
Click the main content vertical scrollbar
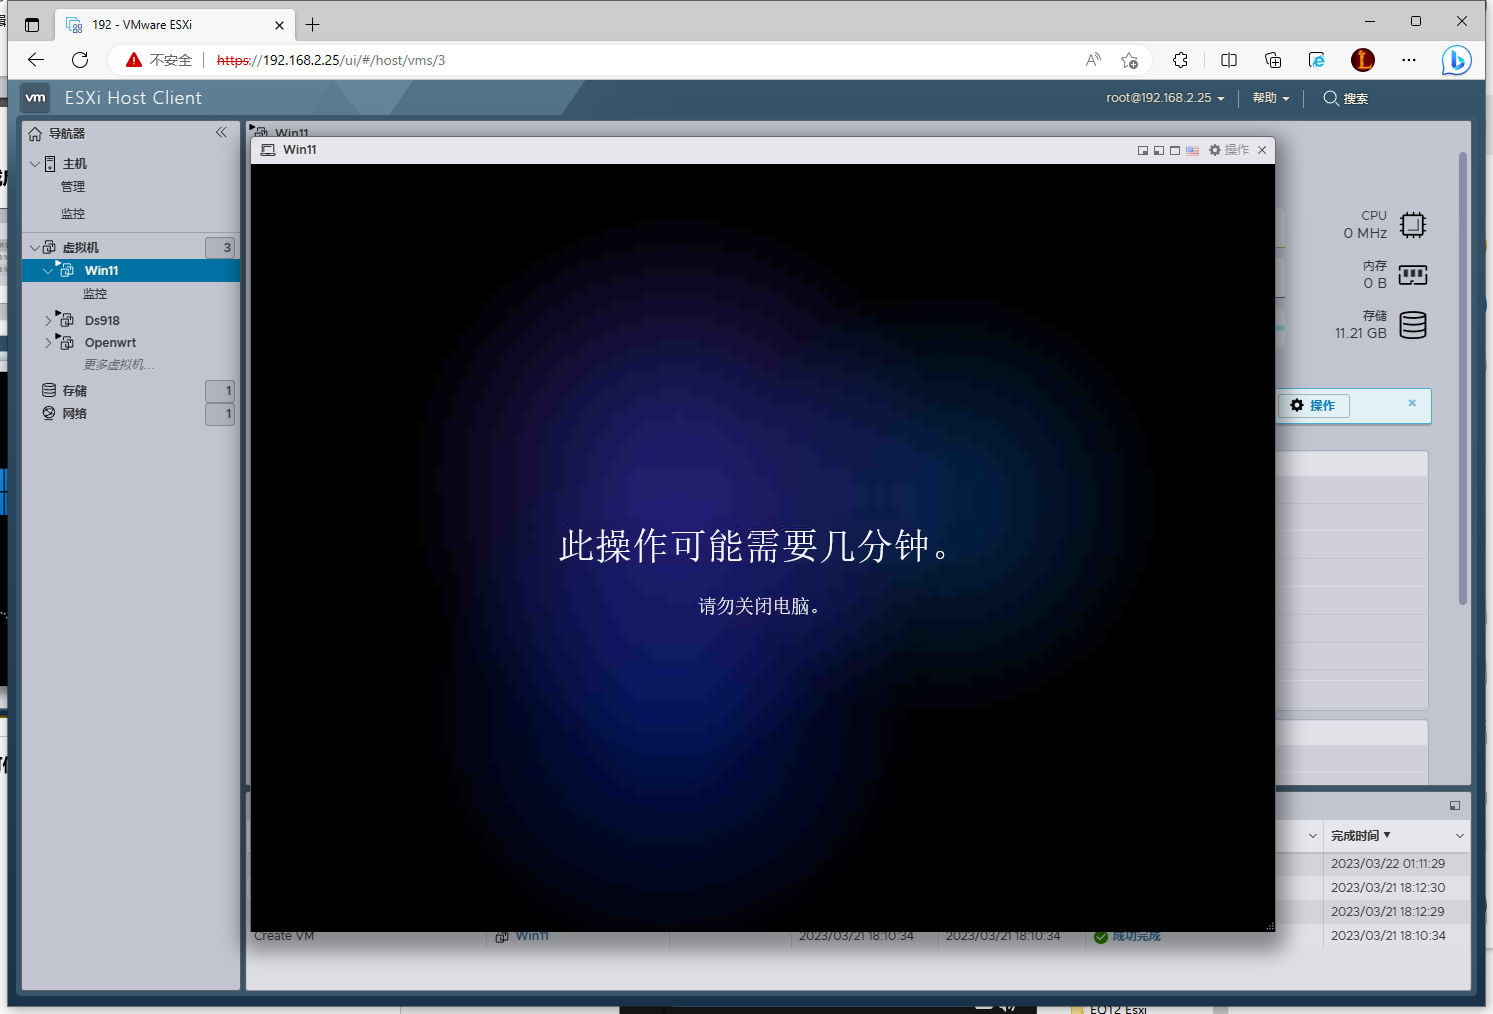tap(1462, 378)
